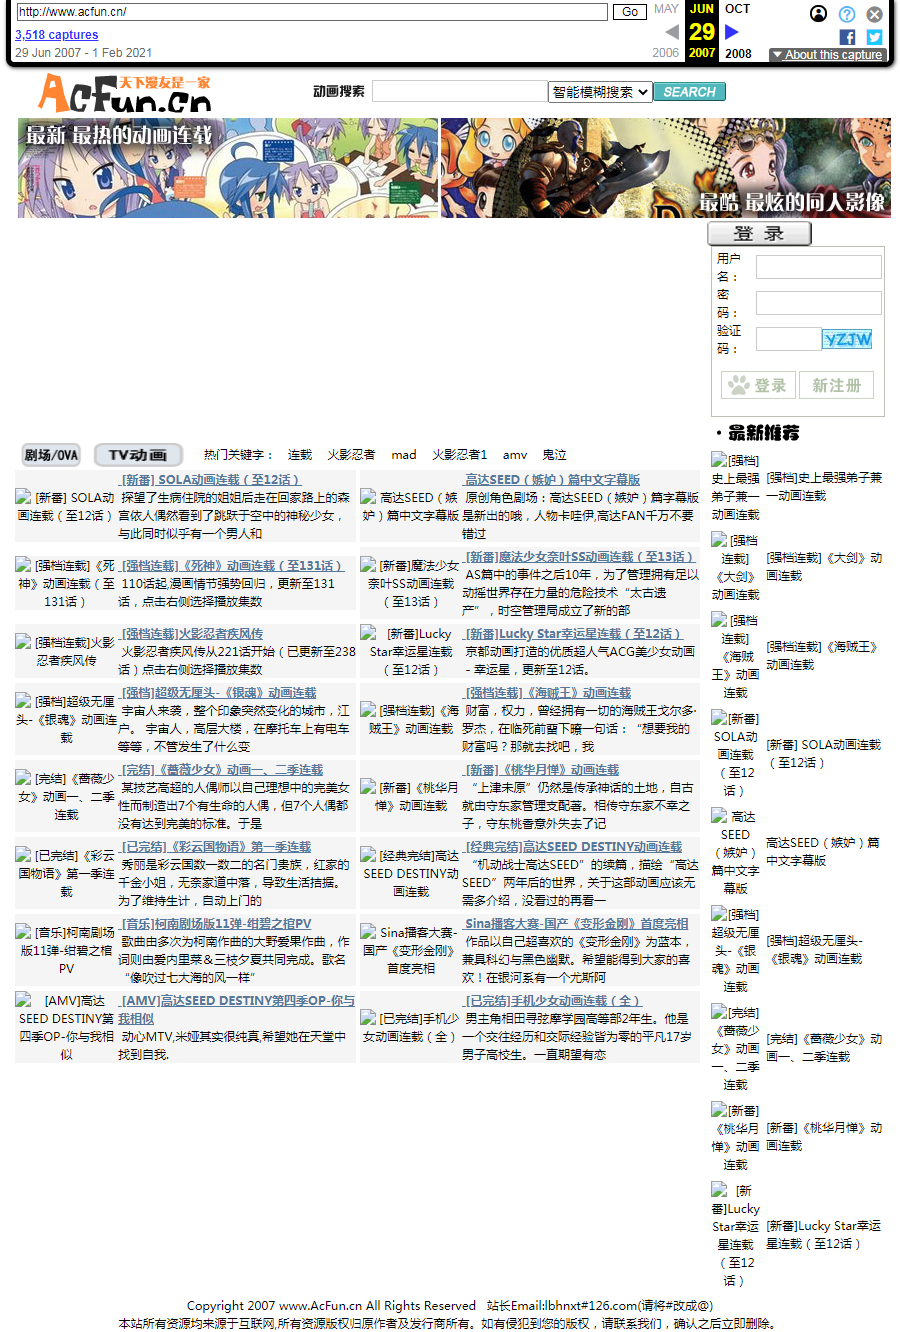Open the [已完结]手机少女动画连载（全） link

pos(552,1001)
